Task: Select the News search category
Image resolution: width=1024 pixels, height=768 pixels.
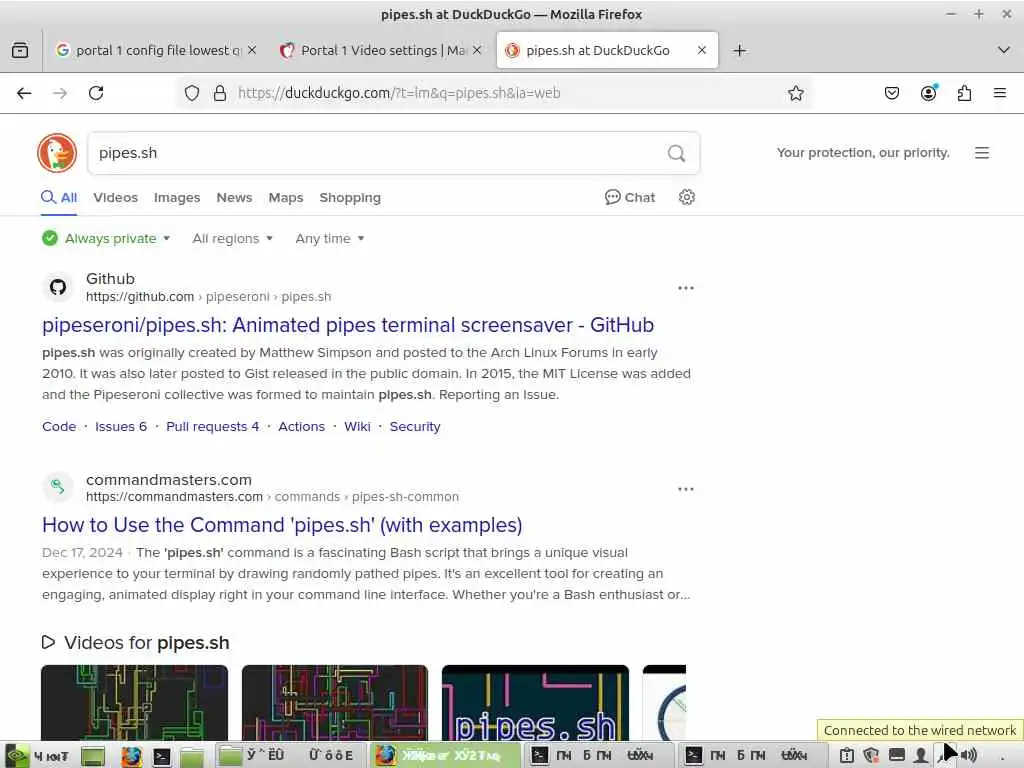Action: click(x=234, y=197)
